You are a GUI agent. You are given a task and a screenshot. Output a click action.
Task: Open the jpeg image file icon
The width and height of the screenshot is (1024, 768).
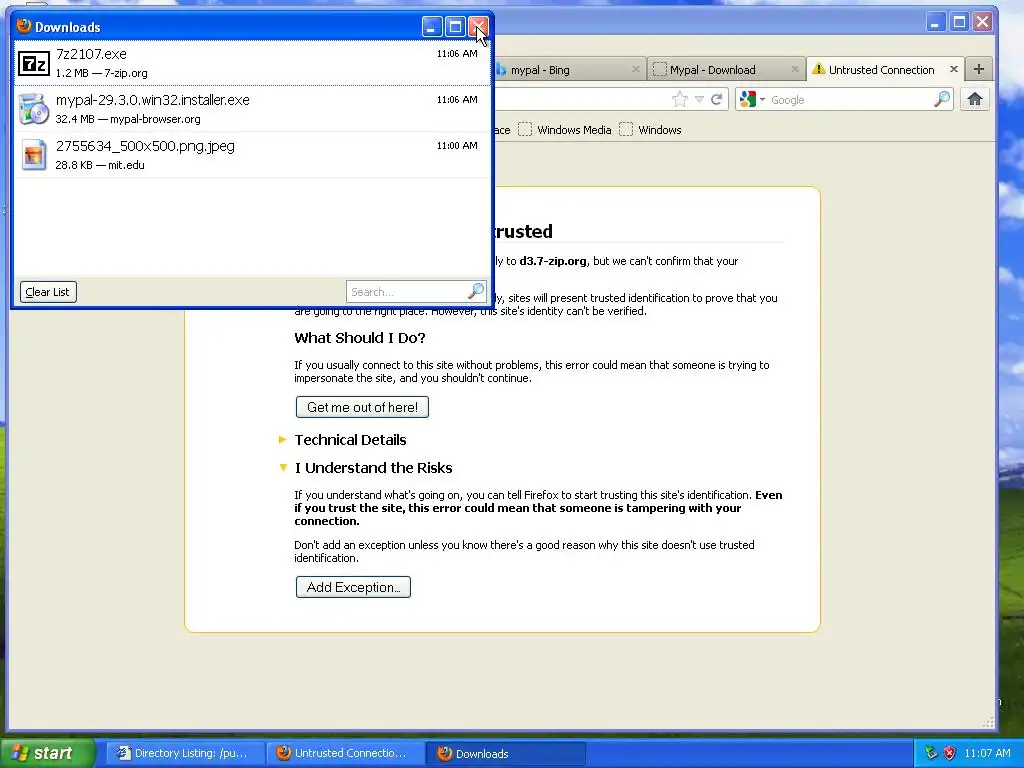click(x=33, y=155)
